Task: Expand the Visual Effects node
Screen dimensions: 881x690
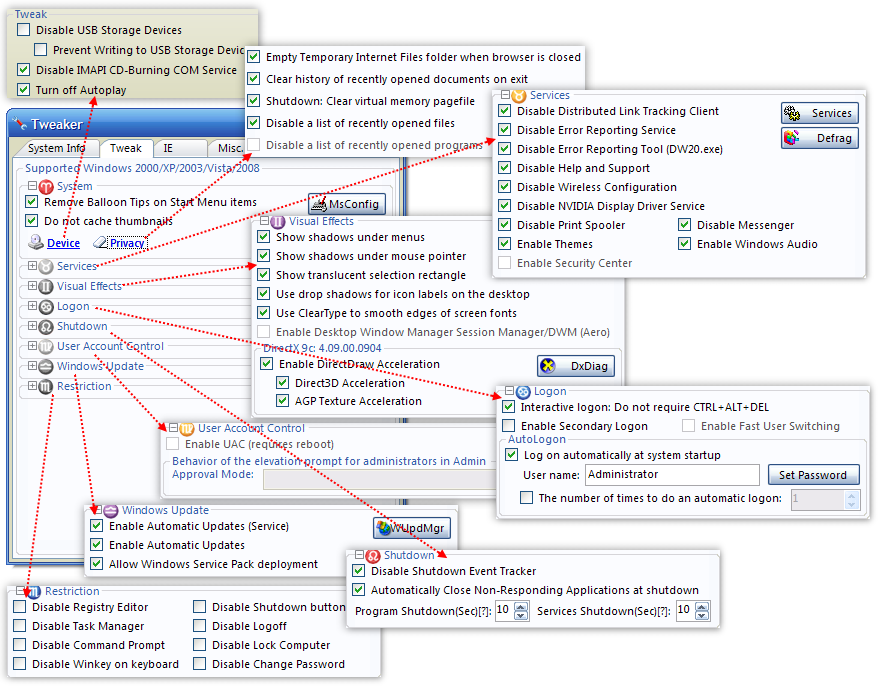Action: (32, 285)
